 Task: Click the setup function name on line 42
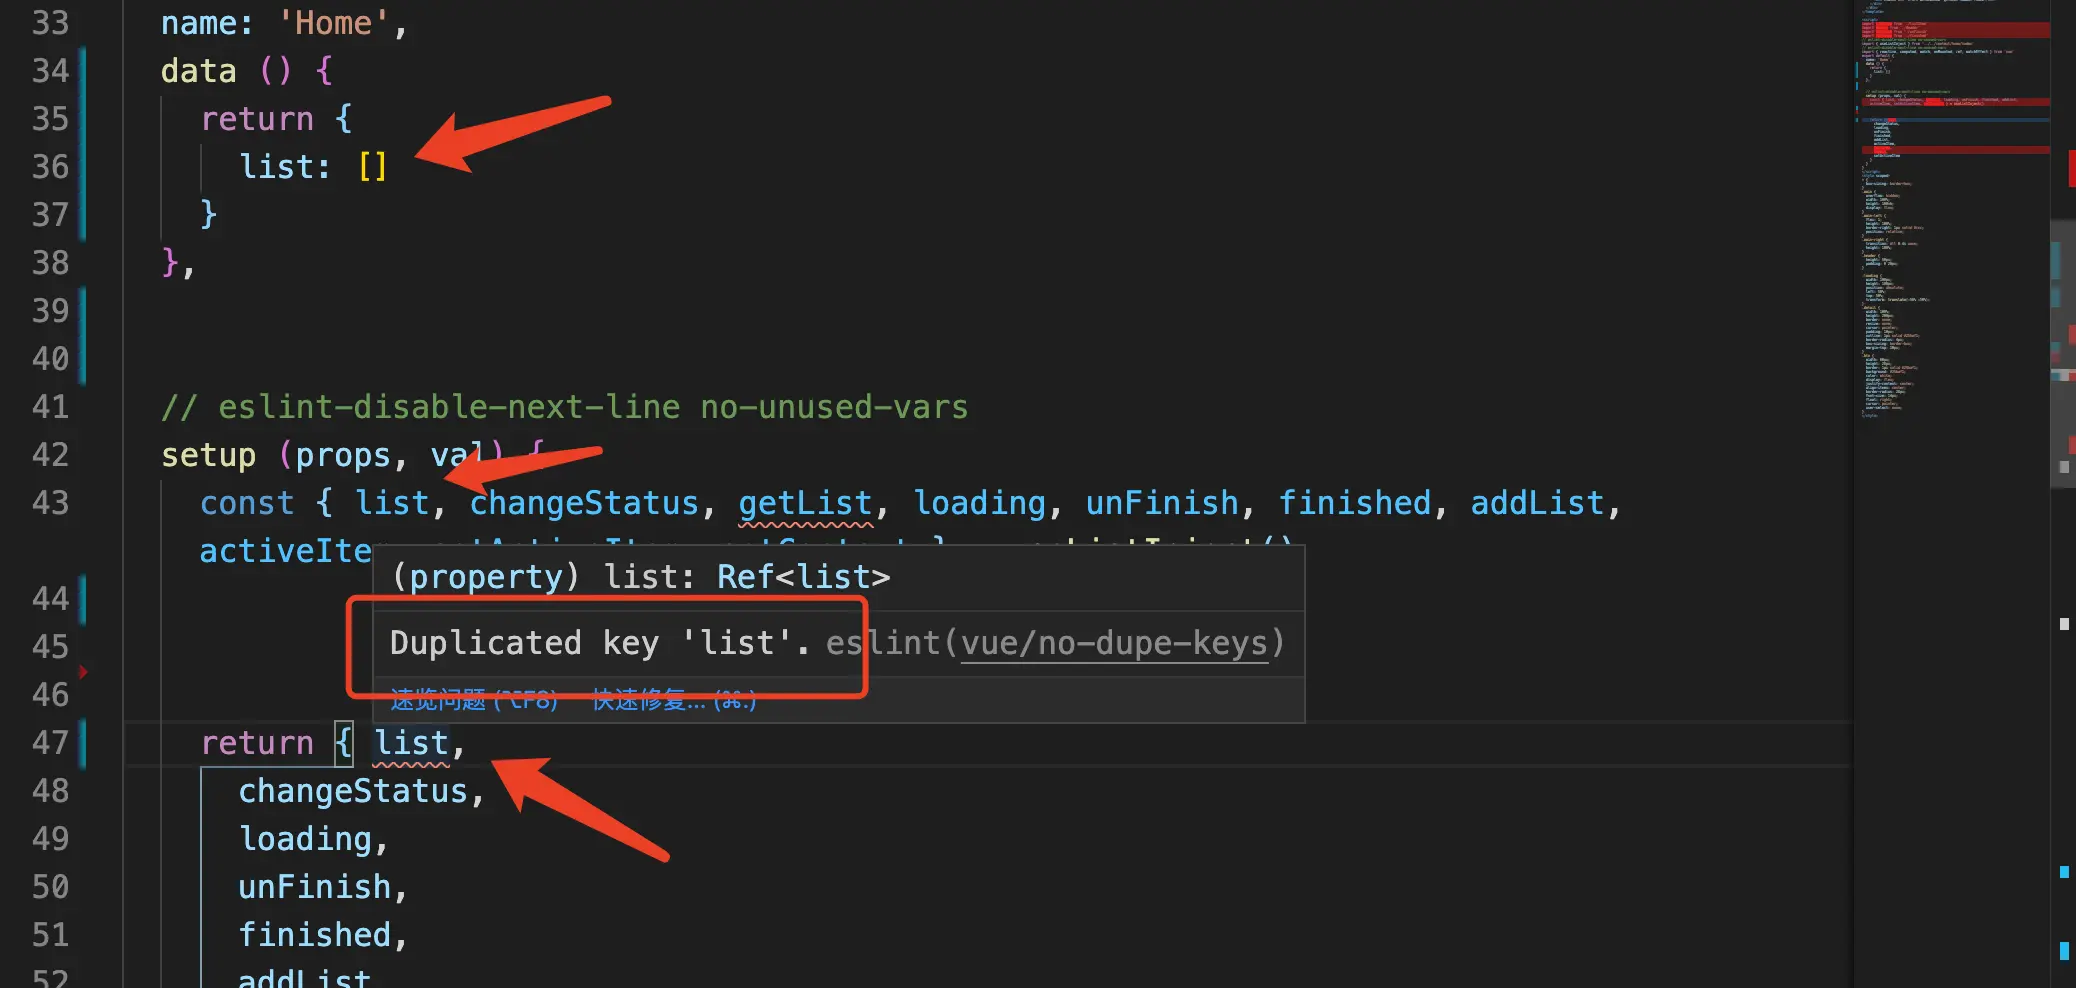tap(208, 456)
